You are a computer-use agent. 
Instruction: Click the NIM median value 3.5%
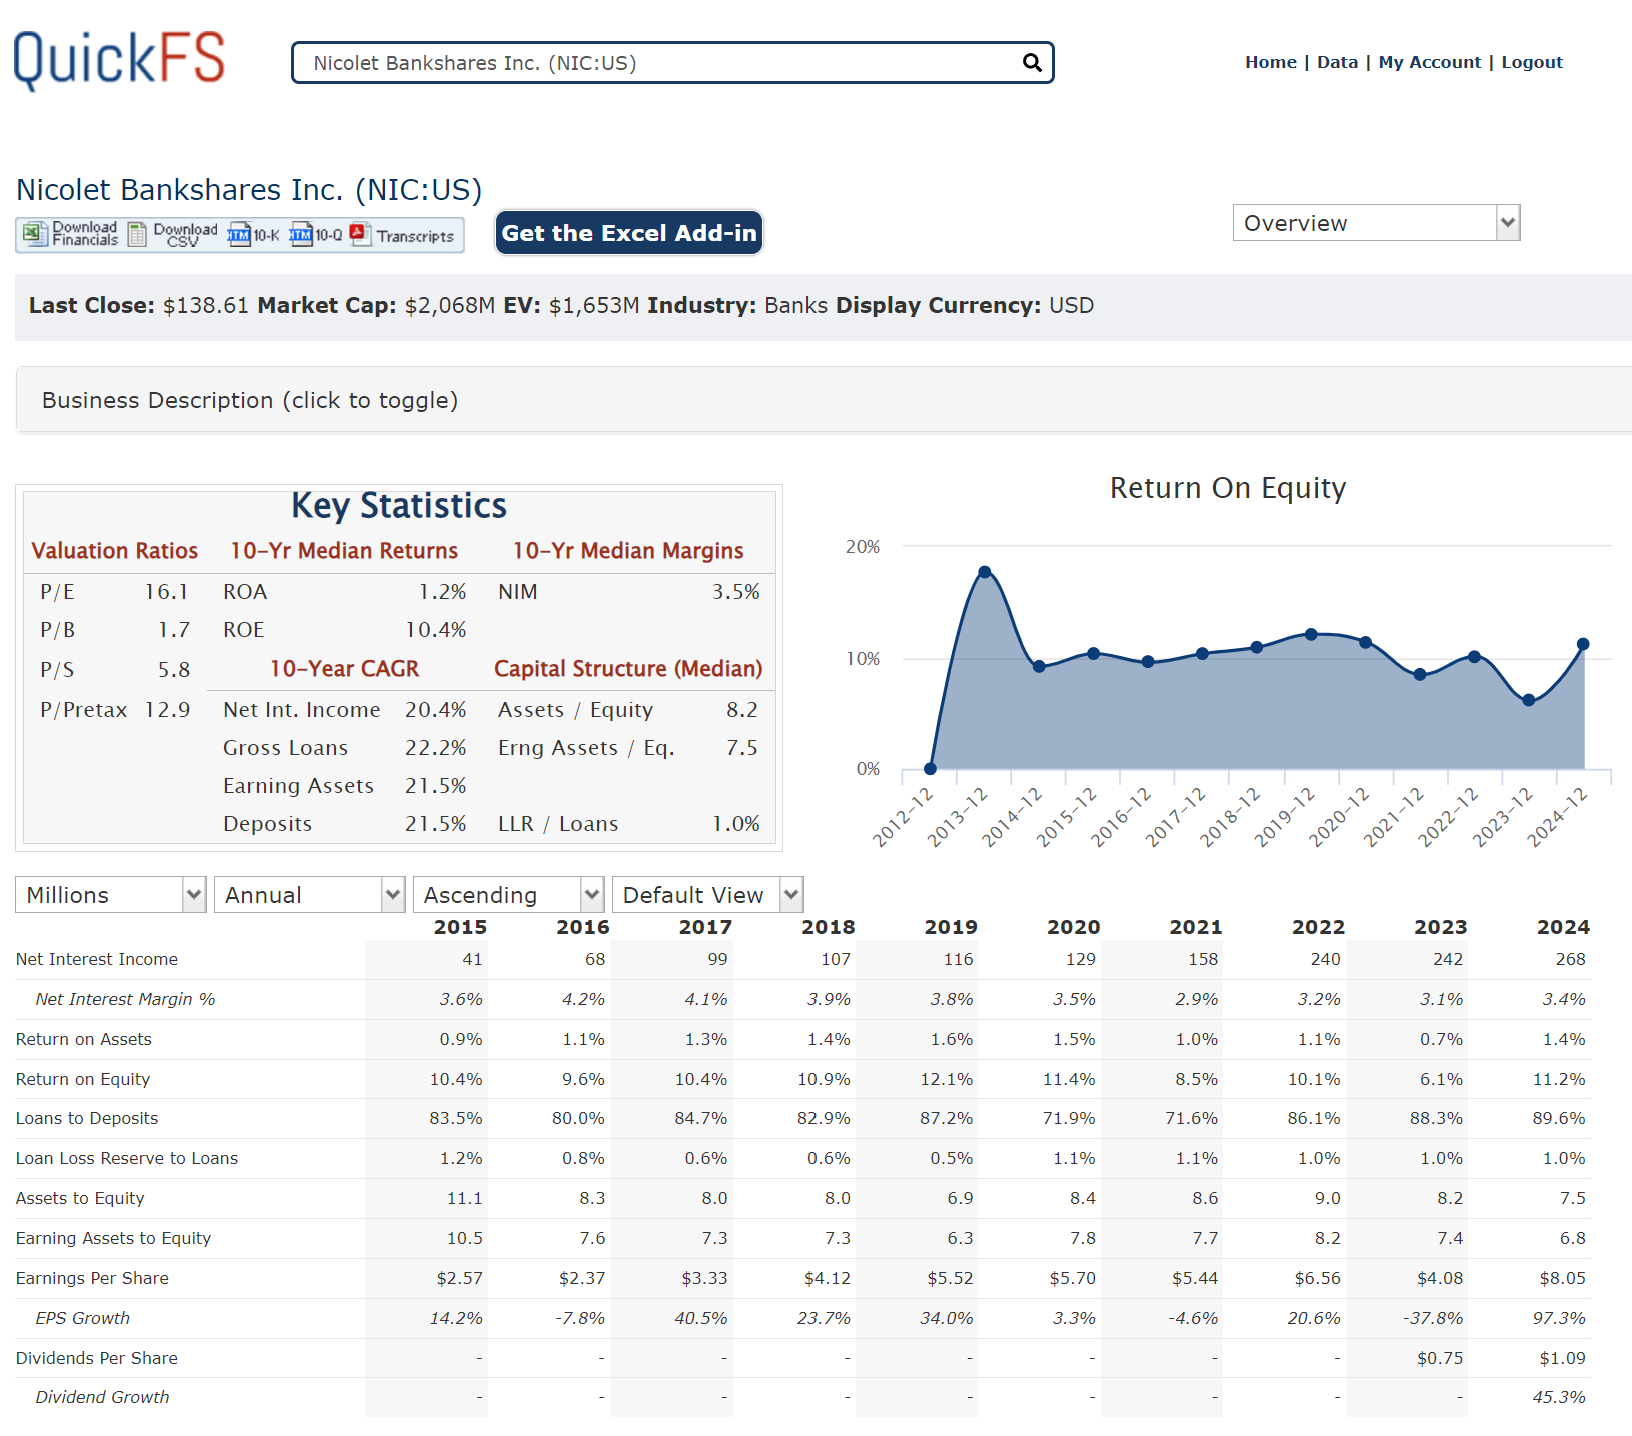point(735,592)
